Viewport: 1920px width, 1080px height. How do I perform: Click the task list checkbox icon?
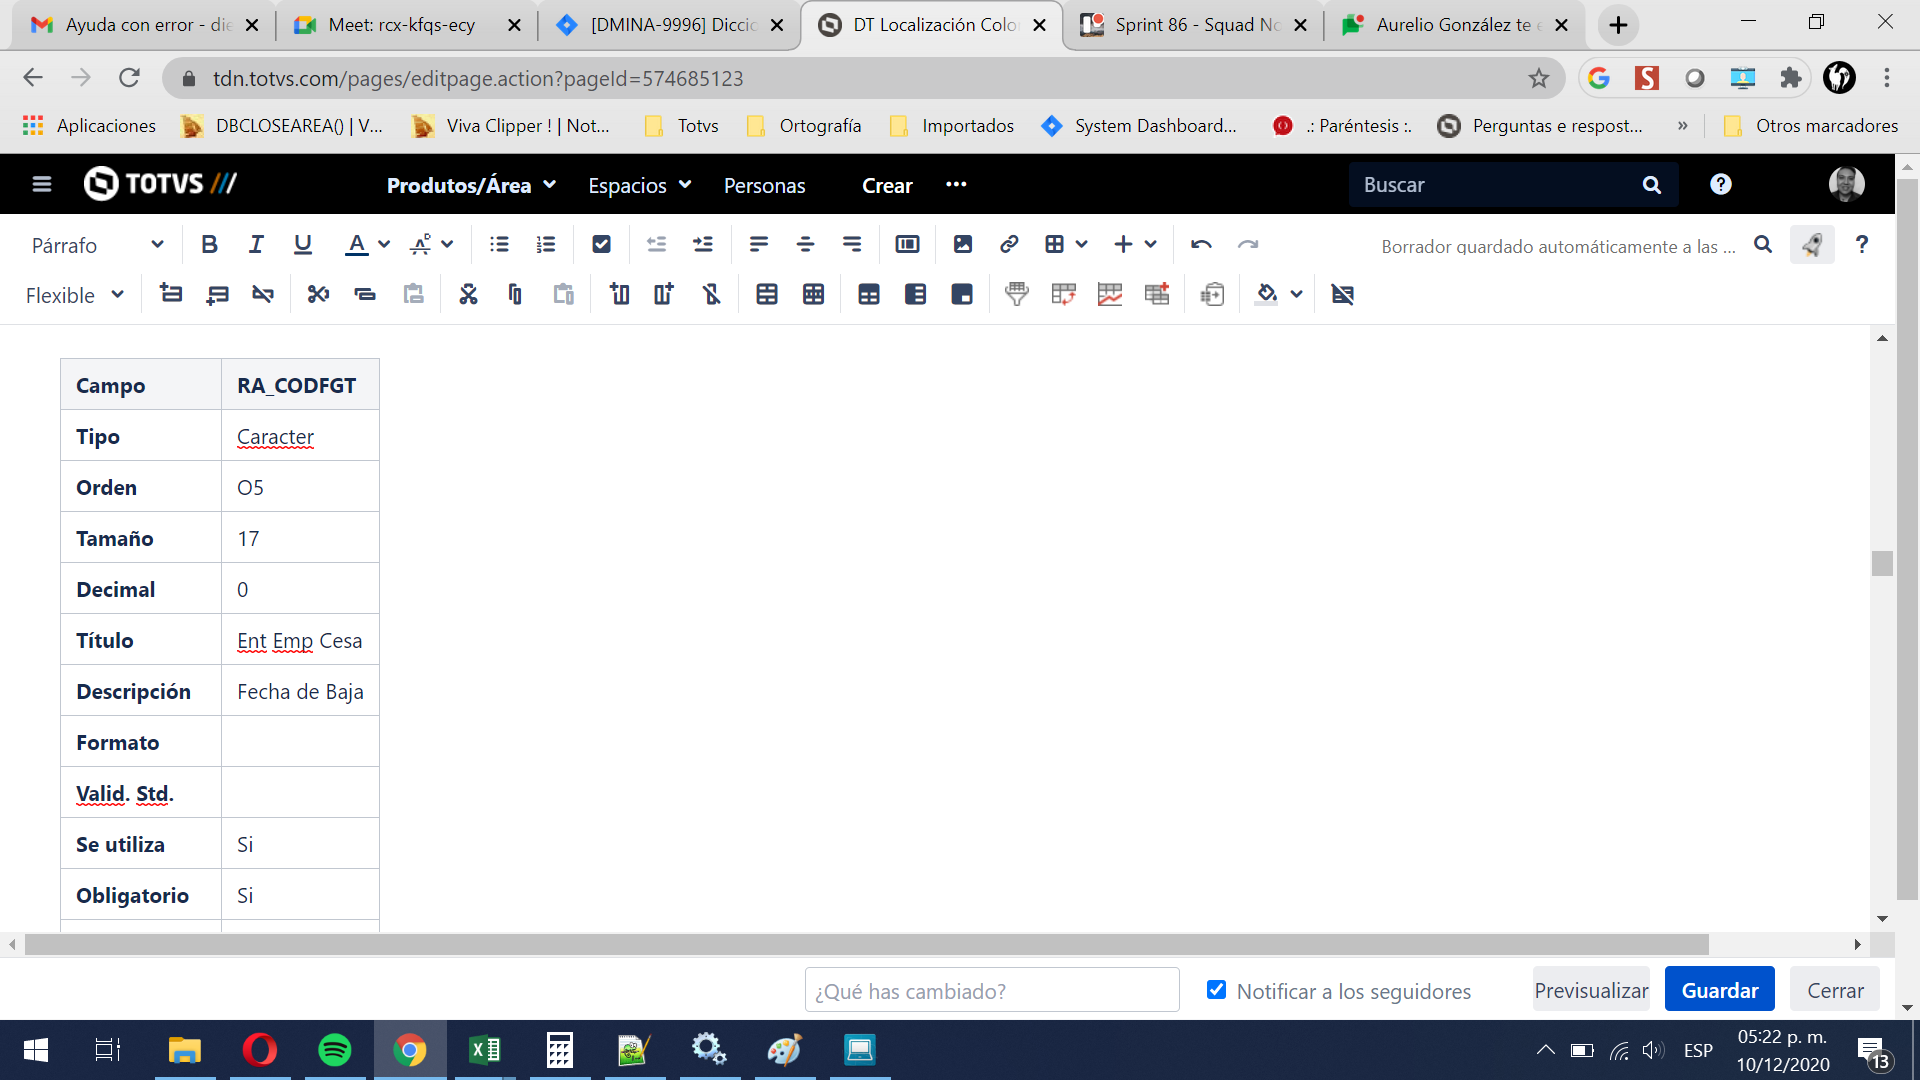tap(601, 245)
